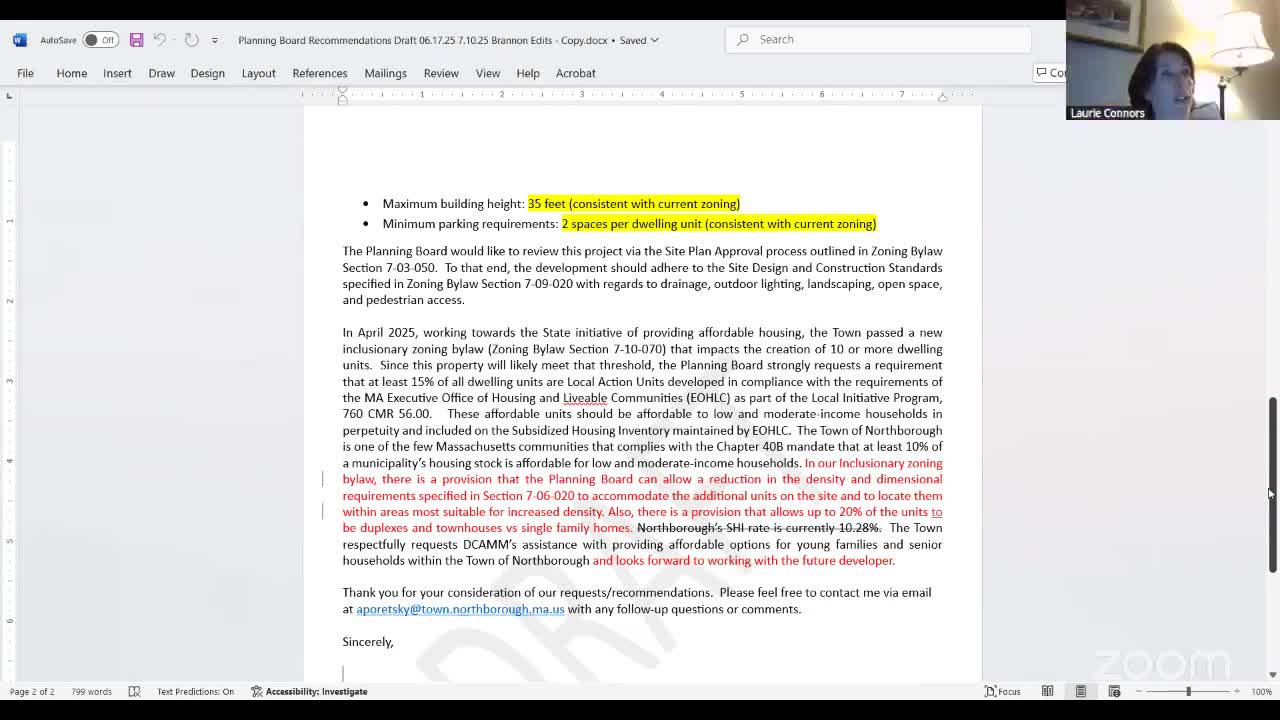Save the document with the Save icon
1280x720 pixels.
click(x=136, y=40)
